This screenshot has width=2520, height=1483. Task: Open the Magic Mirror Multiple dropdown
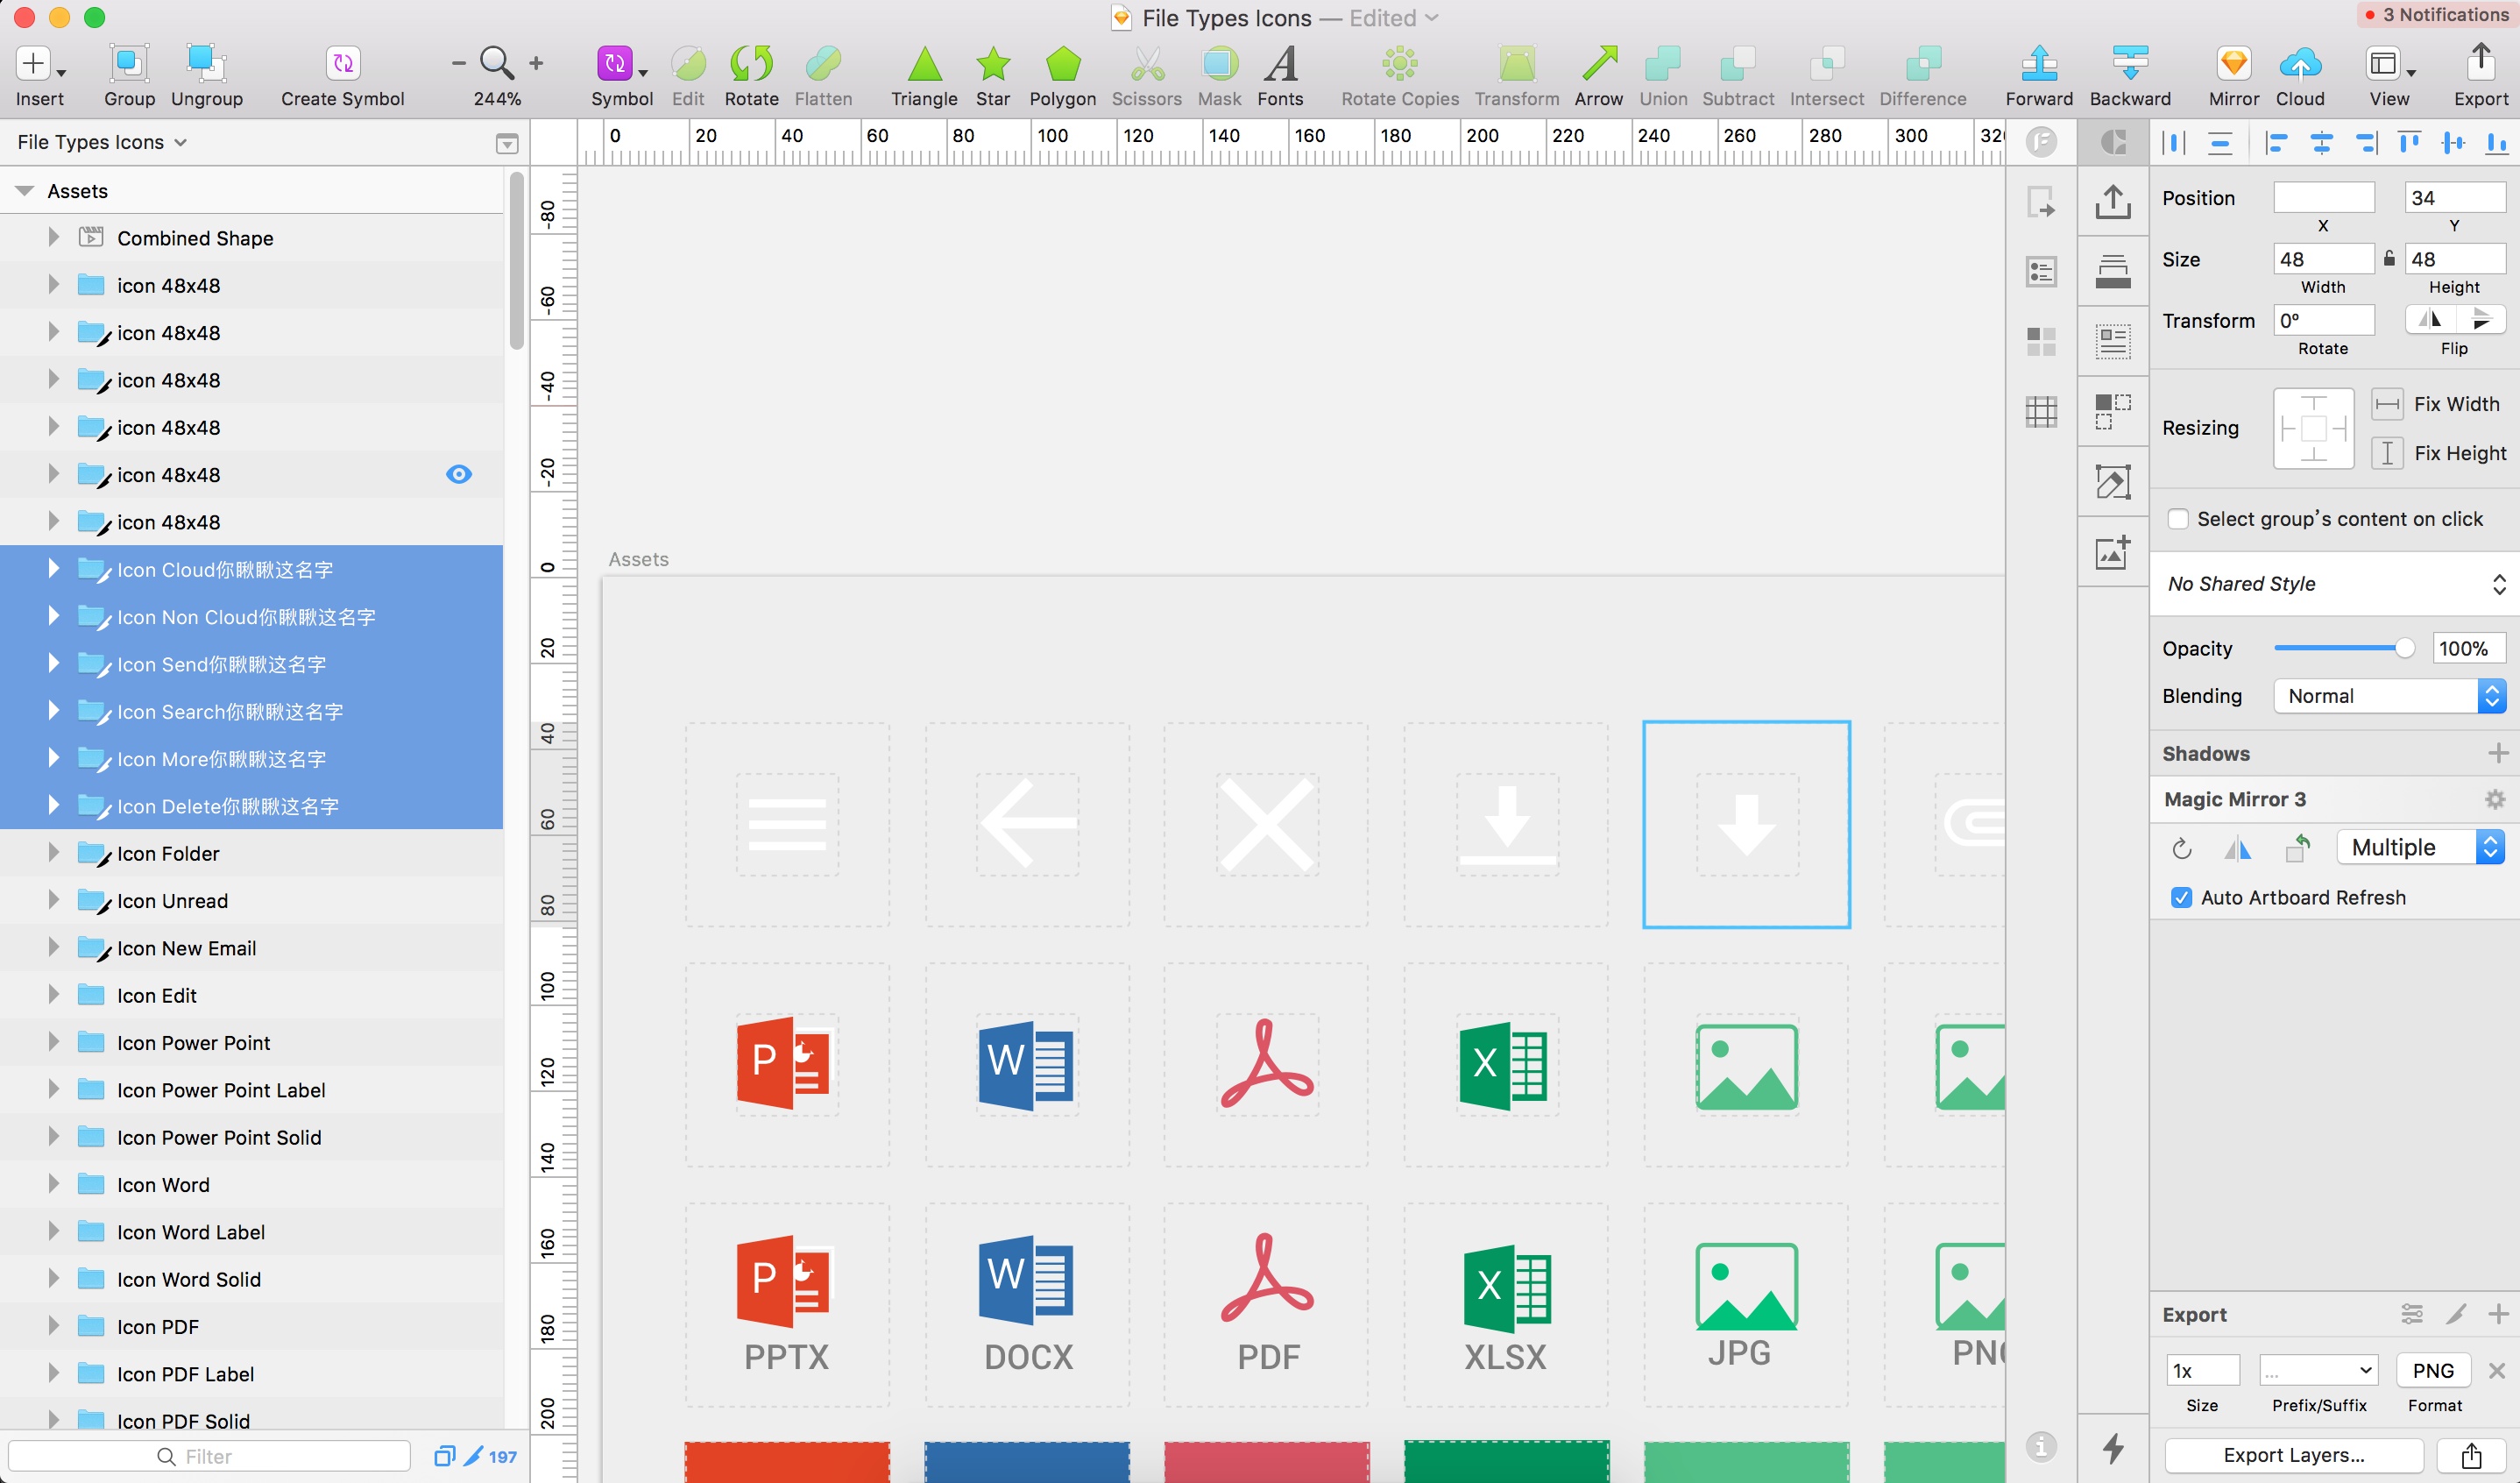2421,847
